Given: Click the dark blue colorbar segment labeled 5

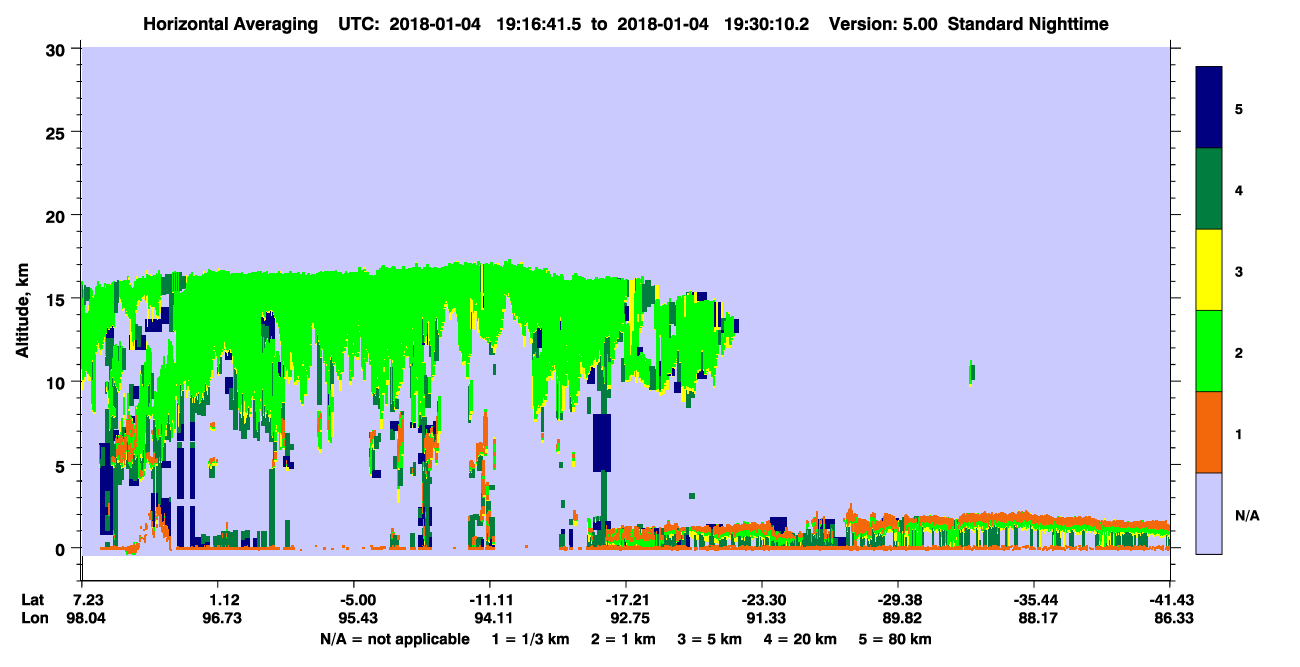Looking at the screenshot, I should point(1209,108).
